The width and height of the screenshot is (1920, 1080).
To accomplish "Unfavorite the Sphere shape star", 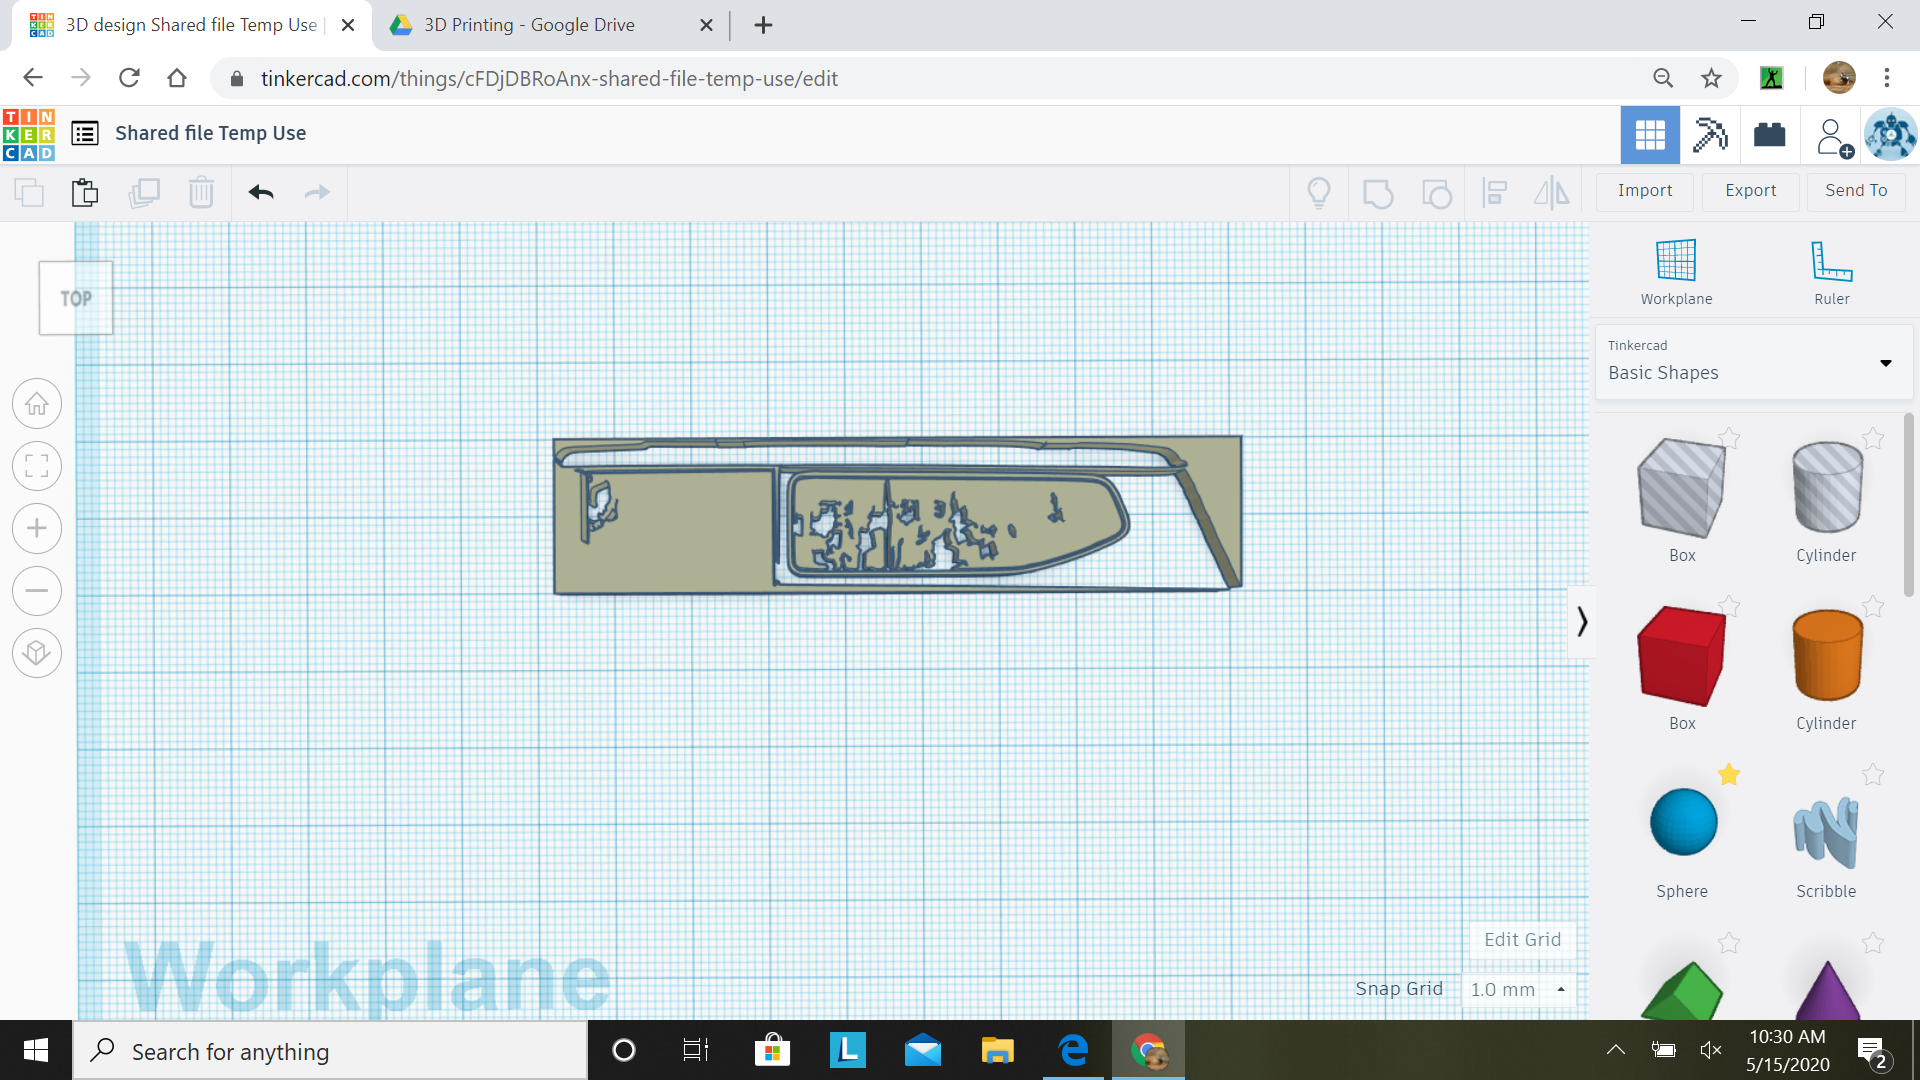I will pos(1729,774).
